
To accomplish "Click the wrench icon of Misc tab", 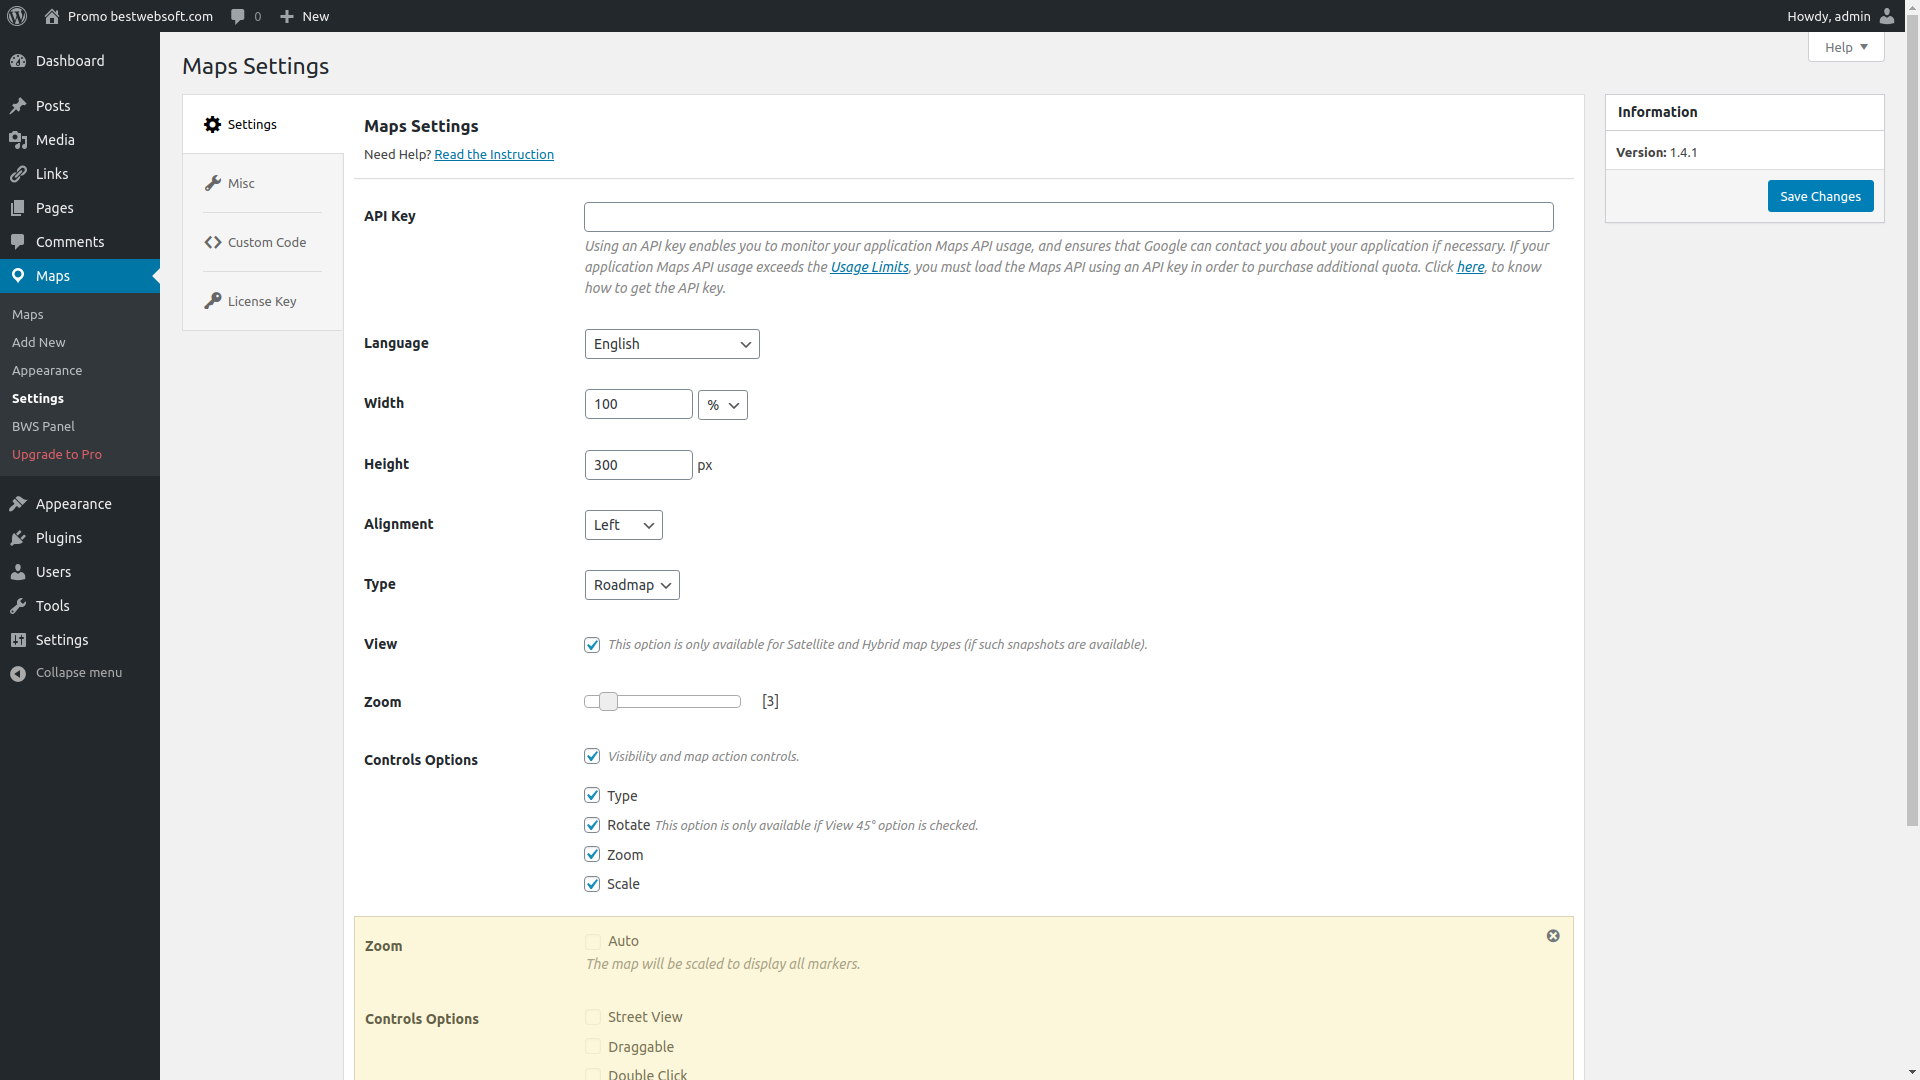I will 212,183.
